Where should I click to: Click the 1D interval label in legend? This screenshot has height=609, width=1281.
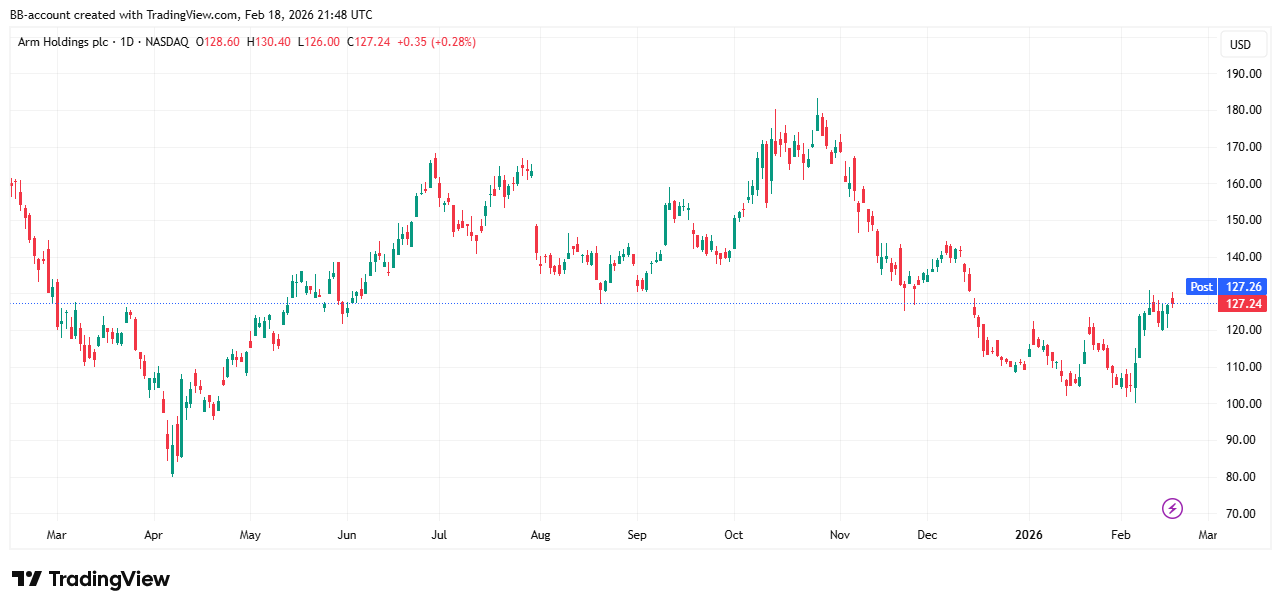[125, 42]
